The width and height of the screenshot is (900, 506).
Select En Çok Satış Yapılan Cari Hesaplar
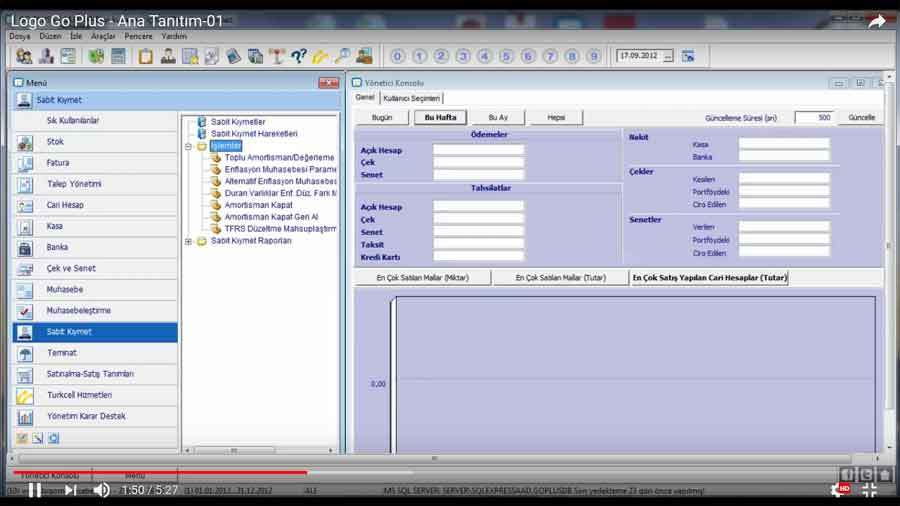pos(709,278)
